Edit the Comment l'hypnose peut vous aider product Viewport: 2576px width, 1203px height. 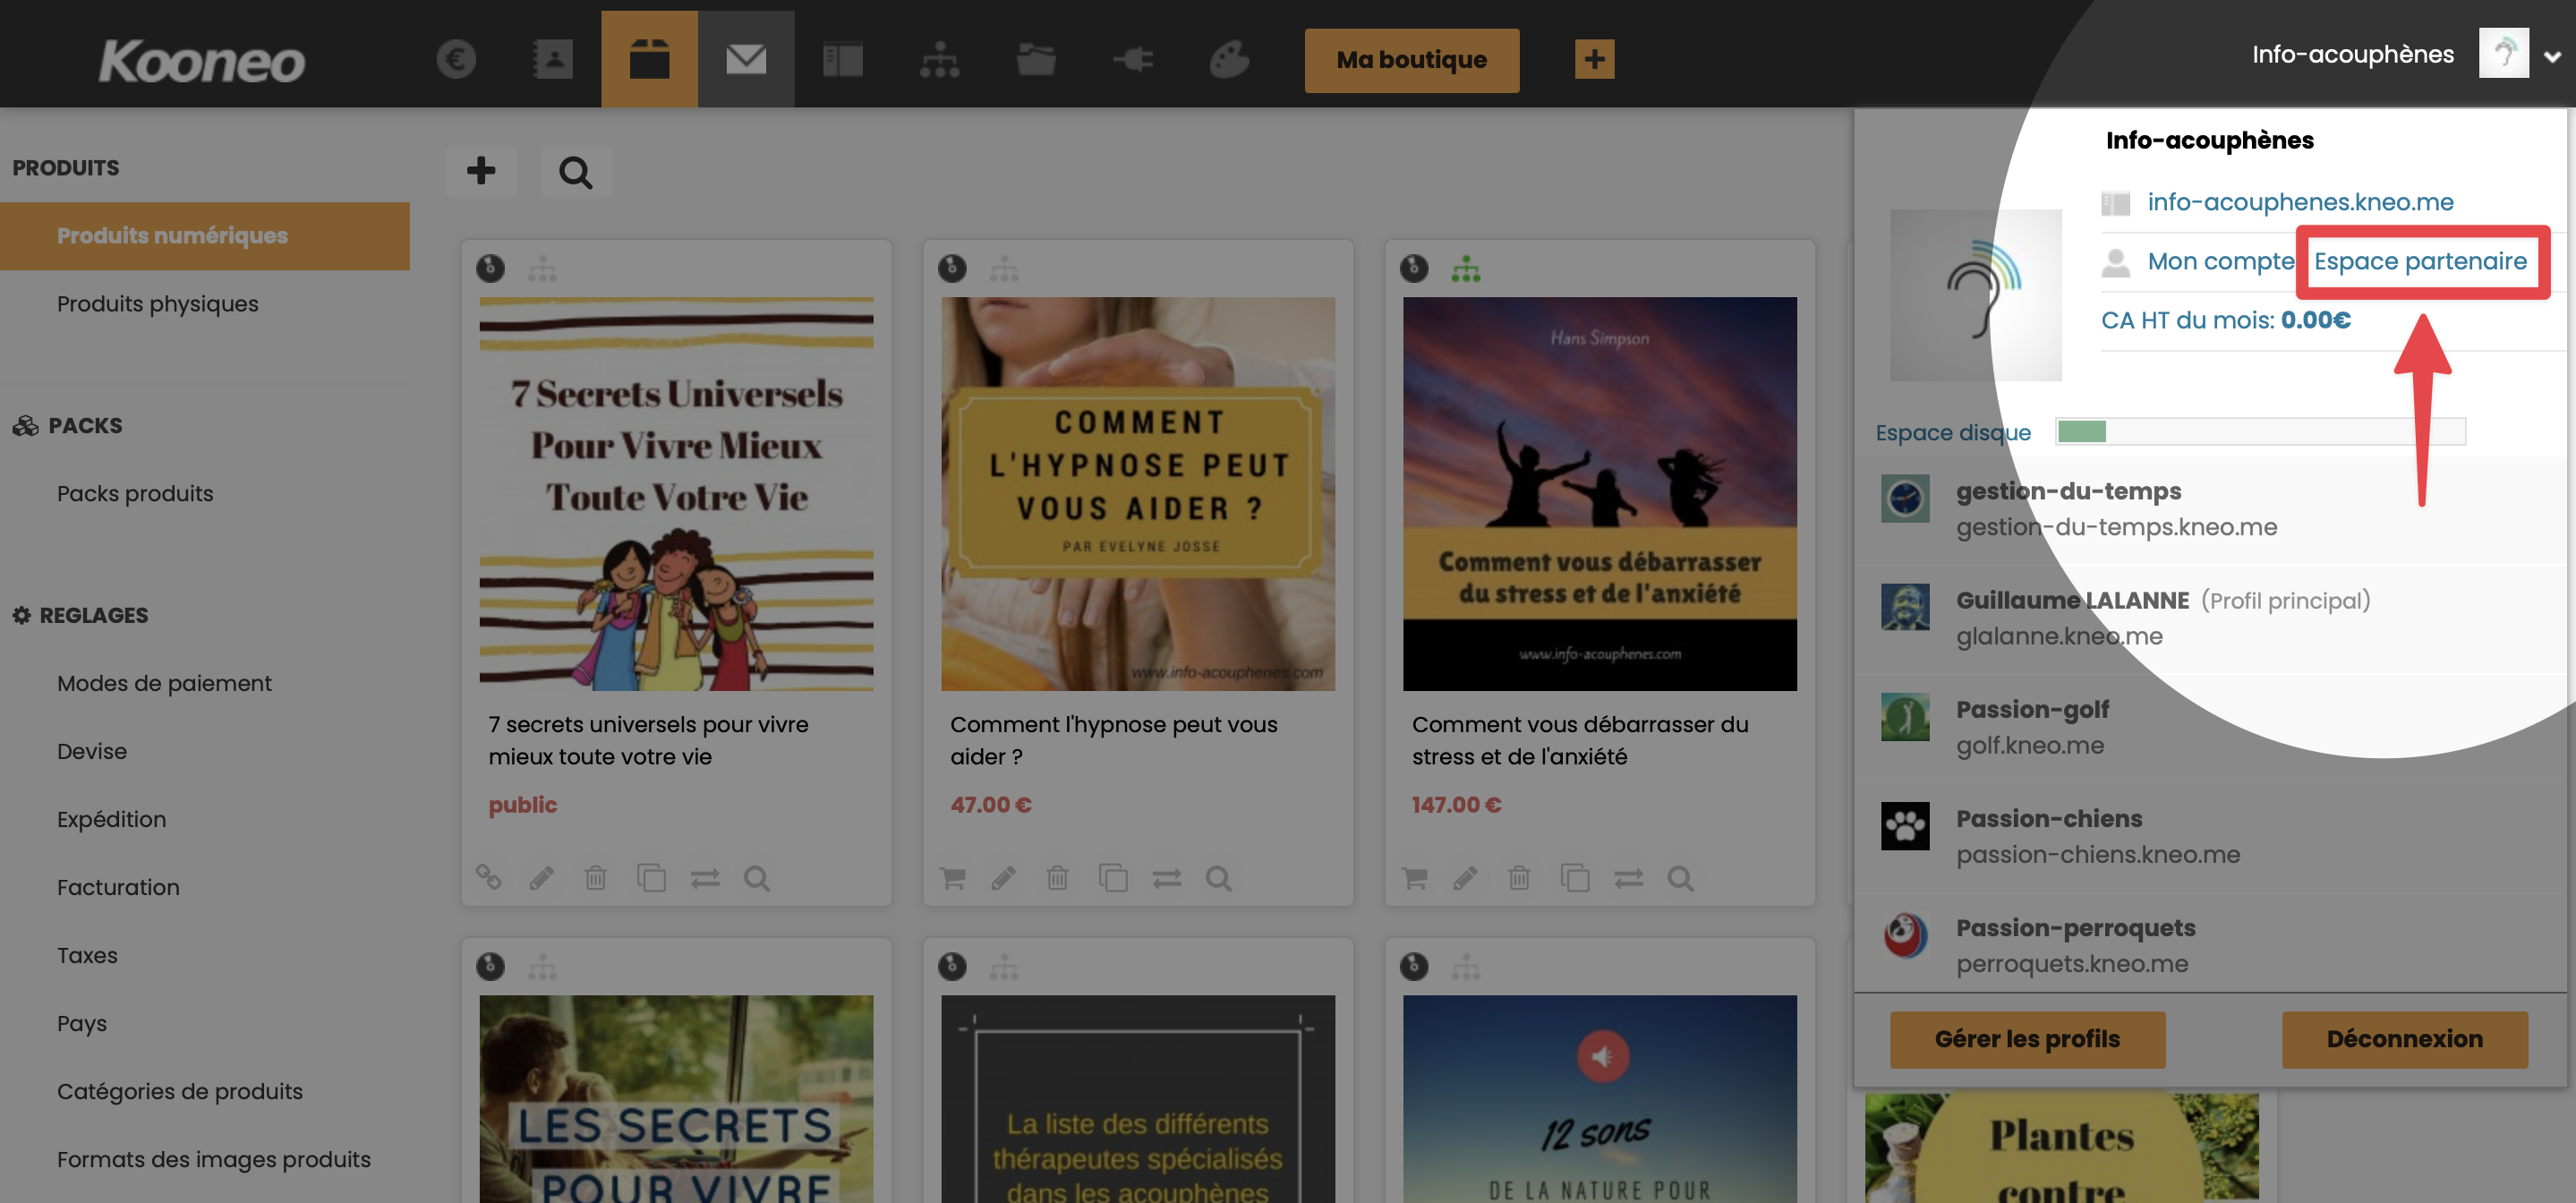(1004, 878)
